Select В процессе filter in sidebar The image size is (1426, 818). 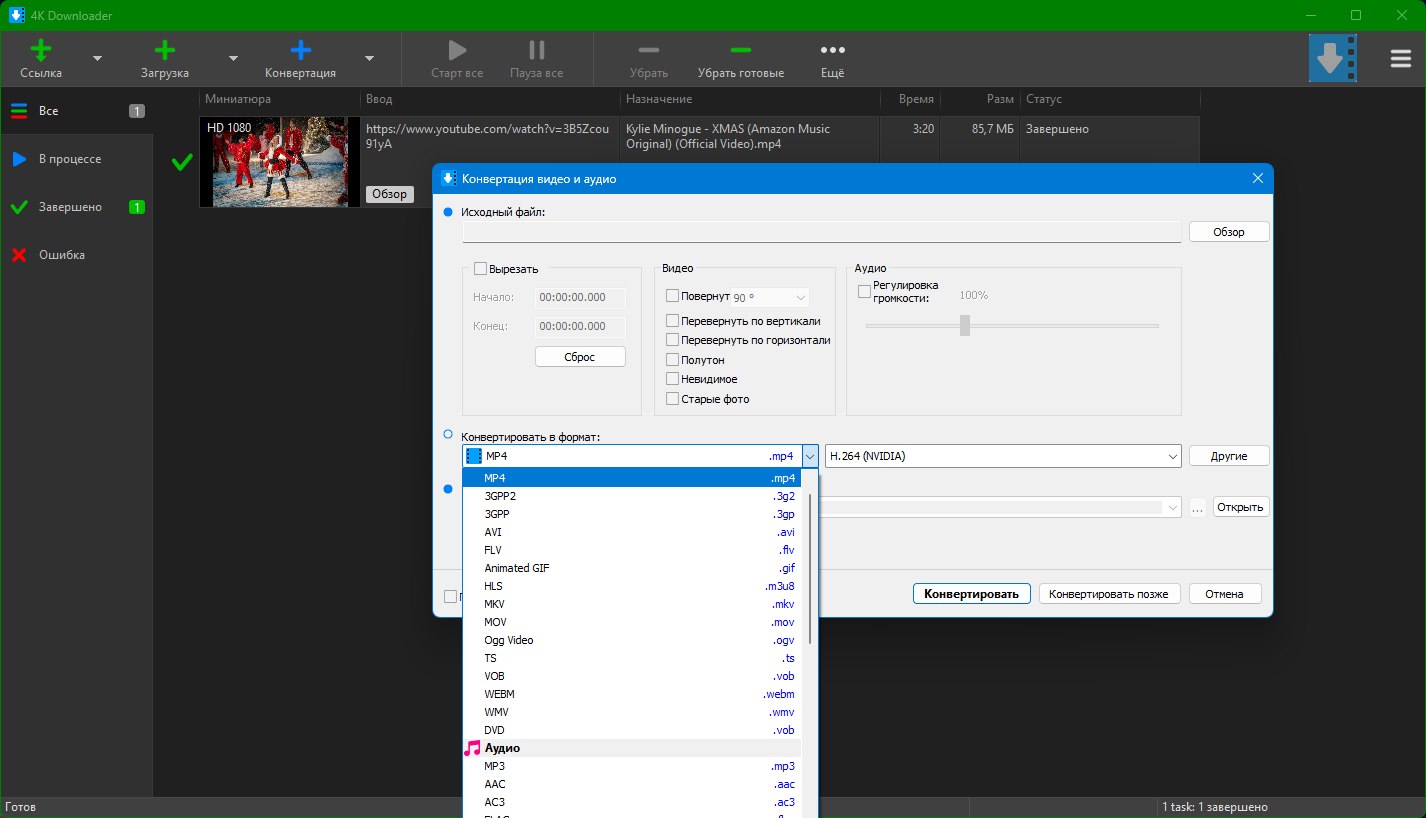(70, 159)
